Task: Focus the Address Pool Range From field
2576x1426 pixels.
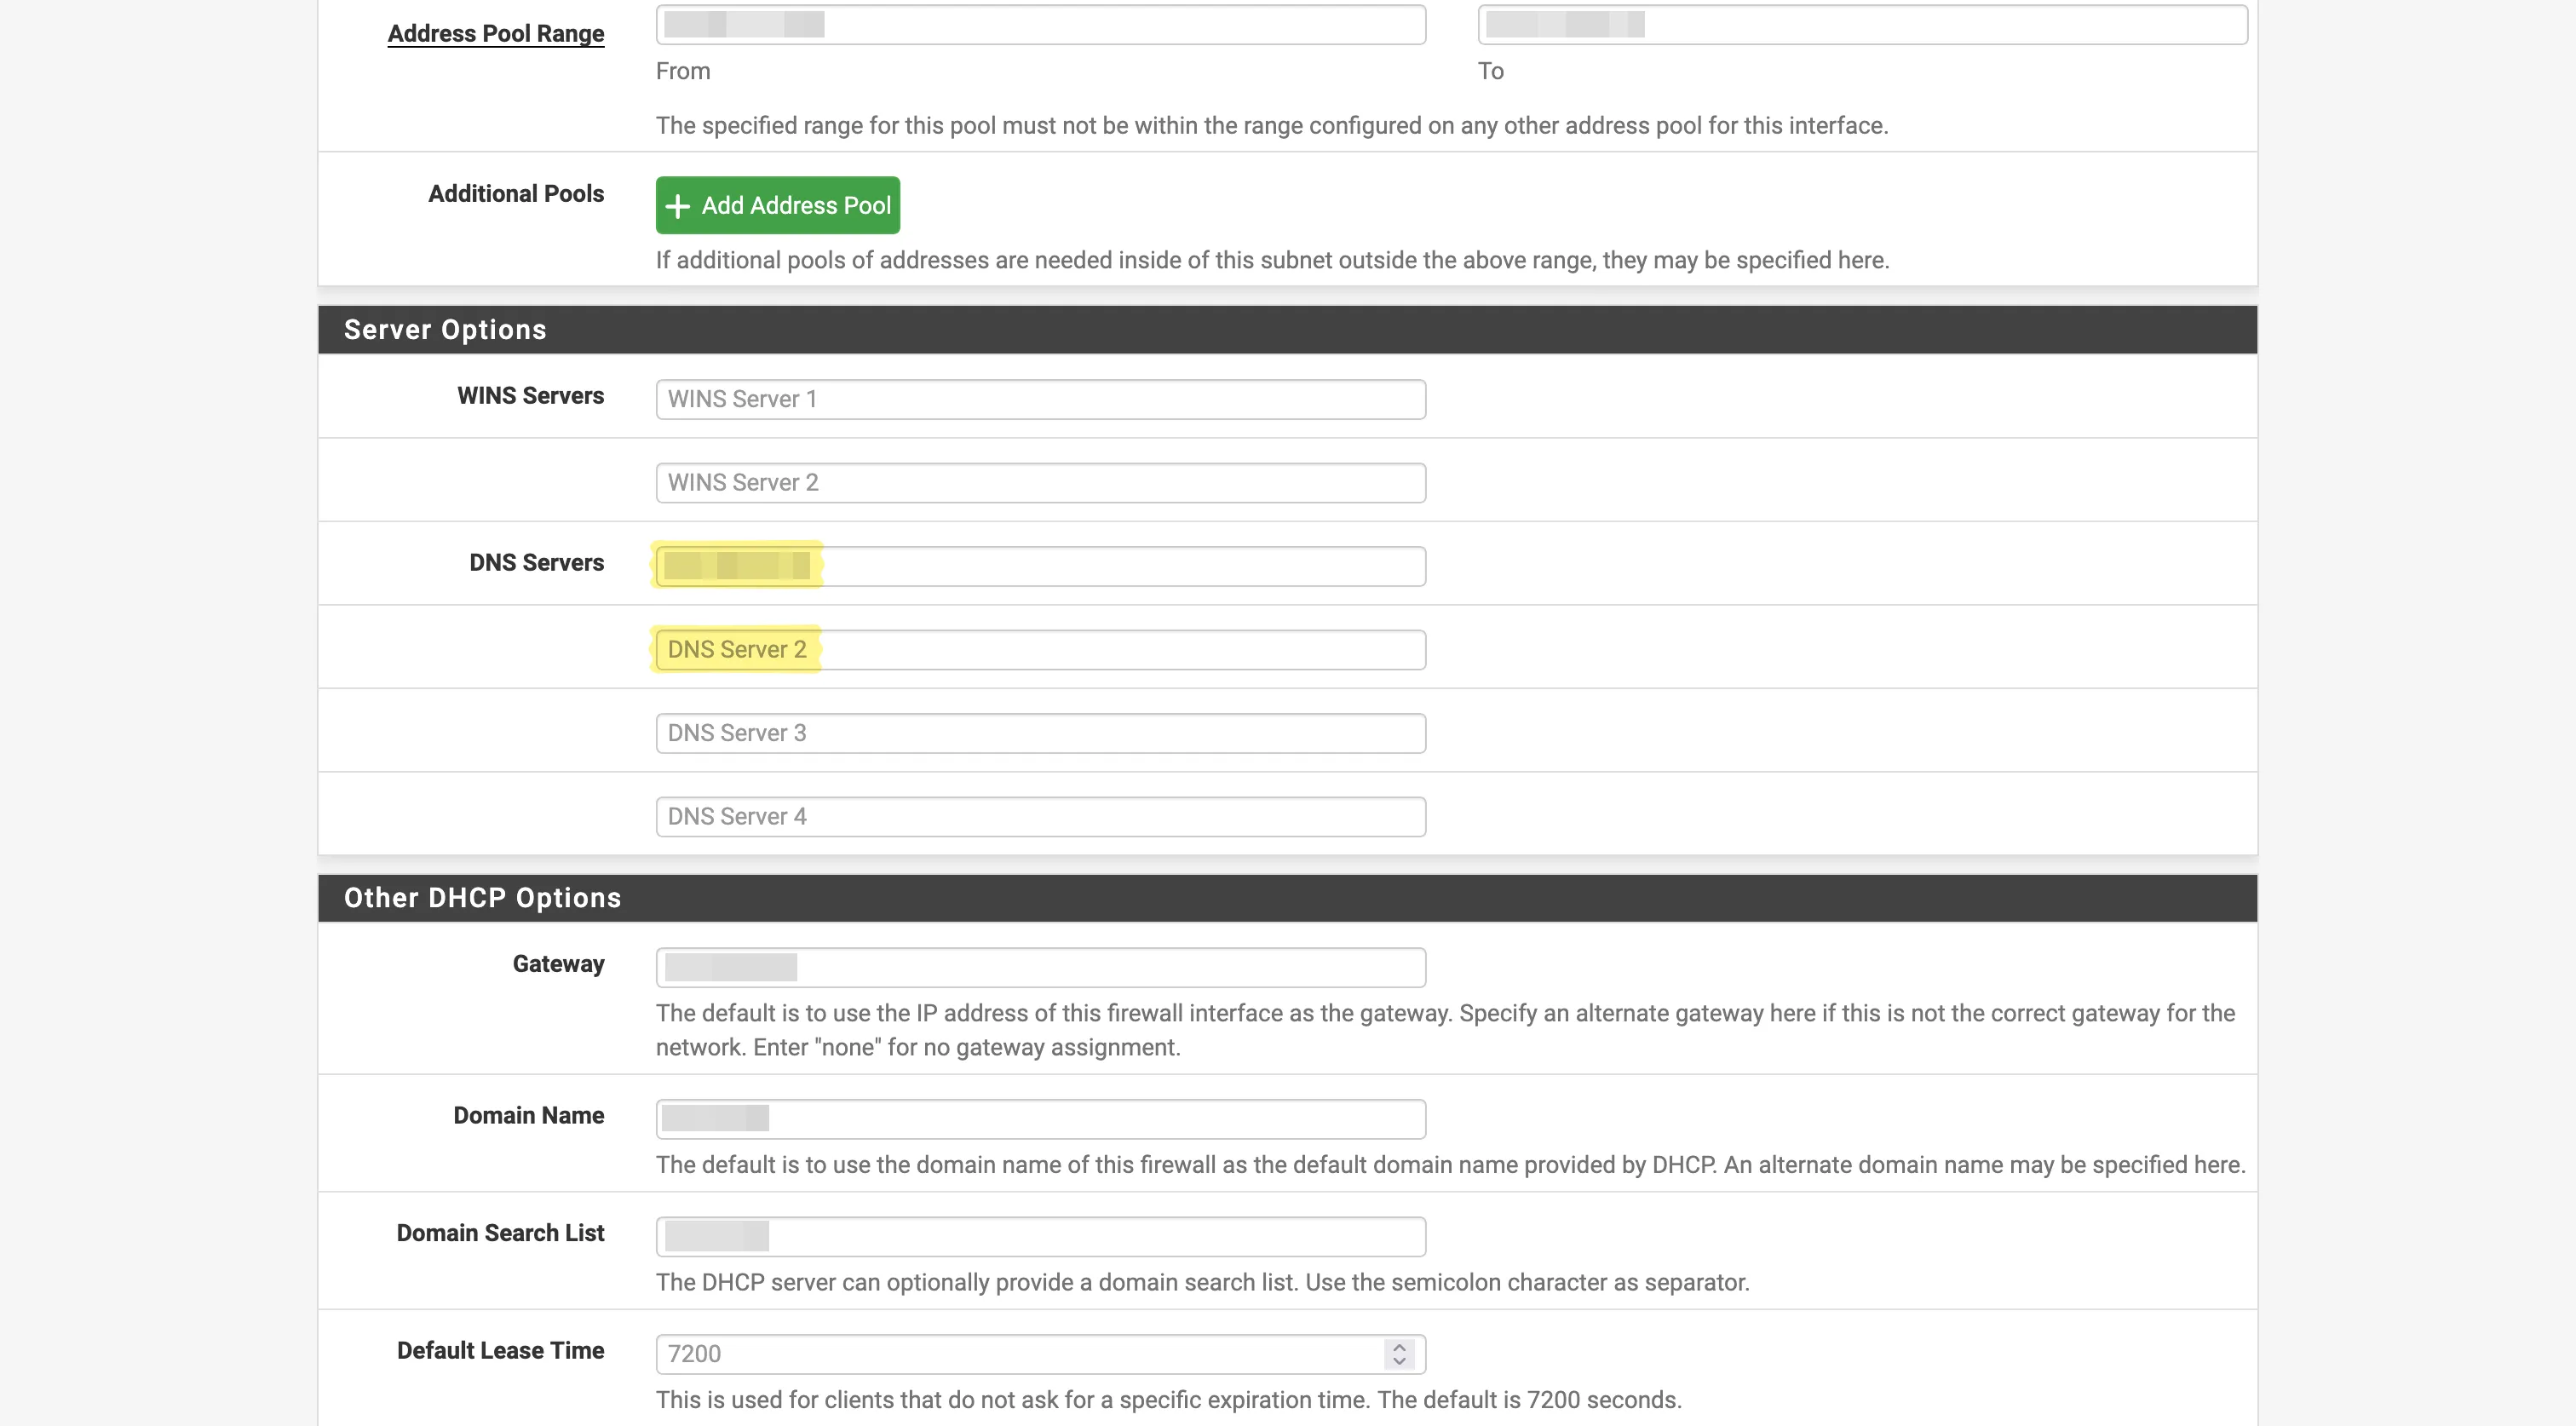Action: (x=1040, y=24)
